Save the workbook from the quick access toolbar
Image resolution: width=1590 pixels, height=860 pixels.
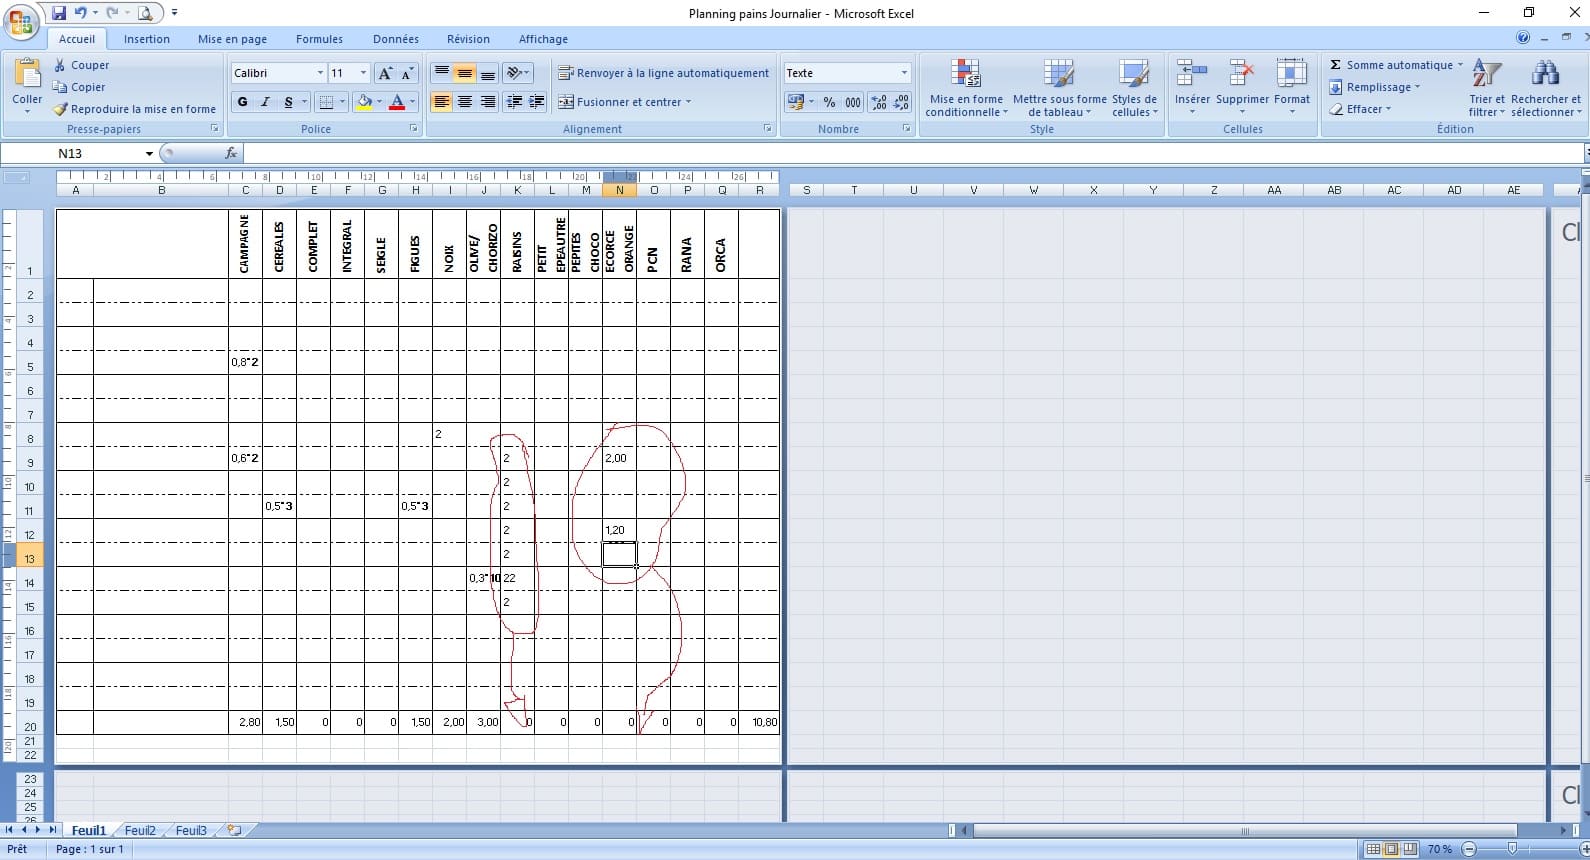click(x=59, y=13)
